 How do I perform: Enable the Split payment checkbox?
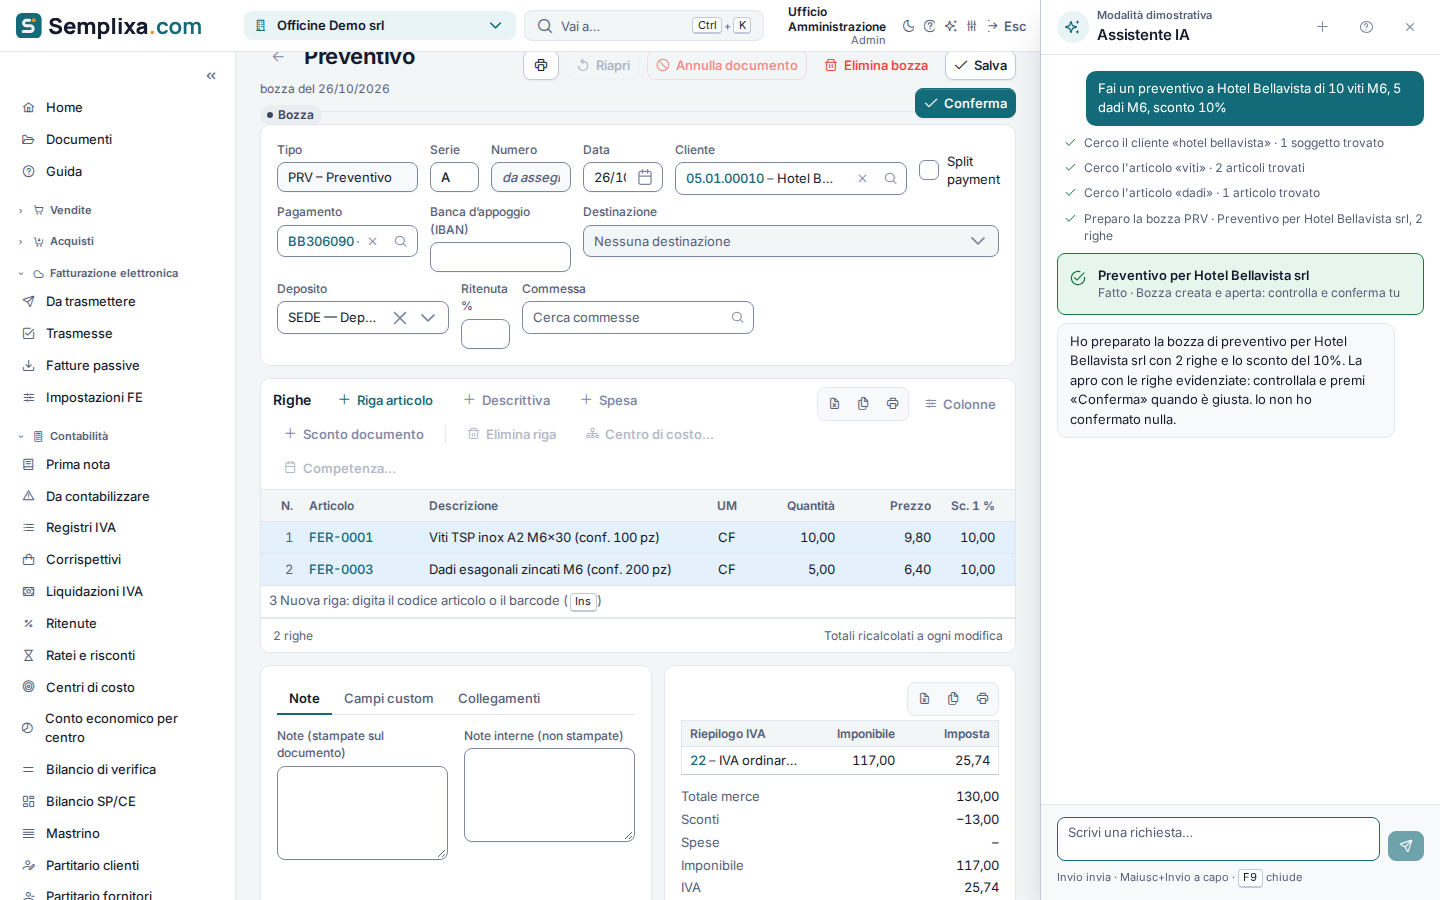coord(929,170)
